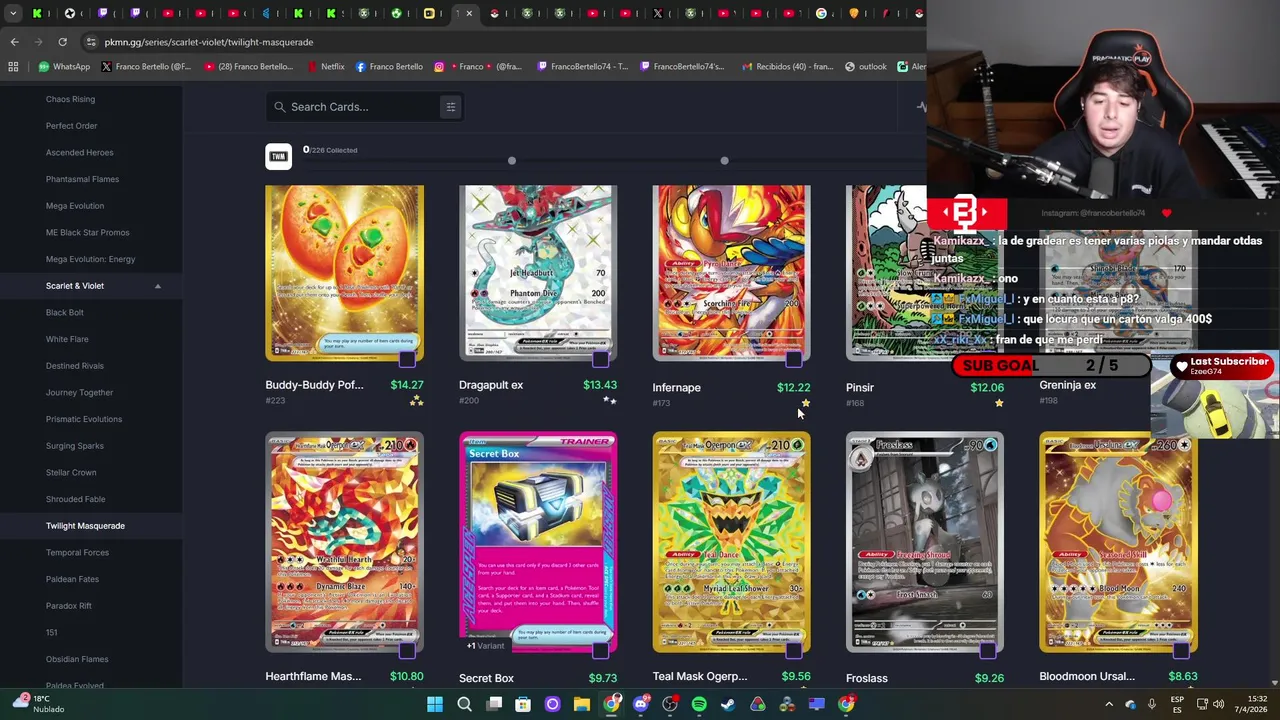Open the Hearthflame Mask Ogerpon card image

click(344, 542)
